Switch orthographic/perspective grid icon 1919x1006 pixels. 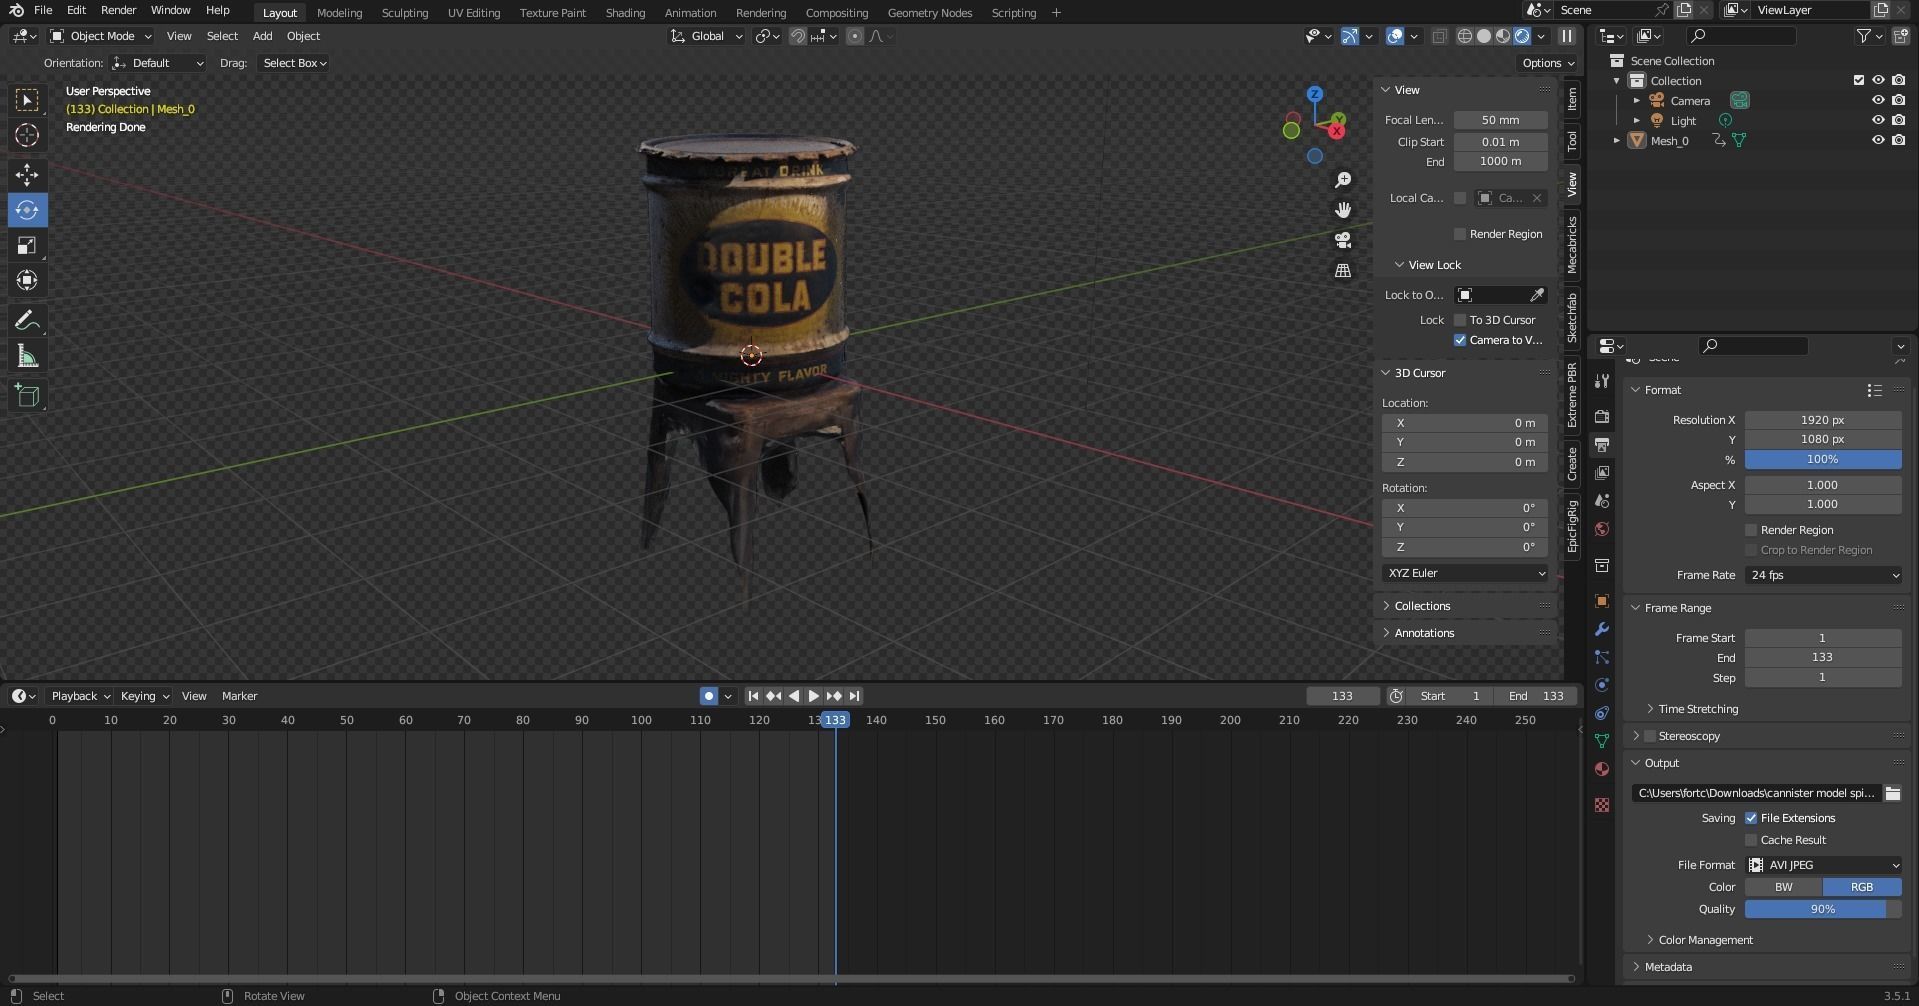1343,270
